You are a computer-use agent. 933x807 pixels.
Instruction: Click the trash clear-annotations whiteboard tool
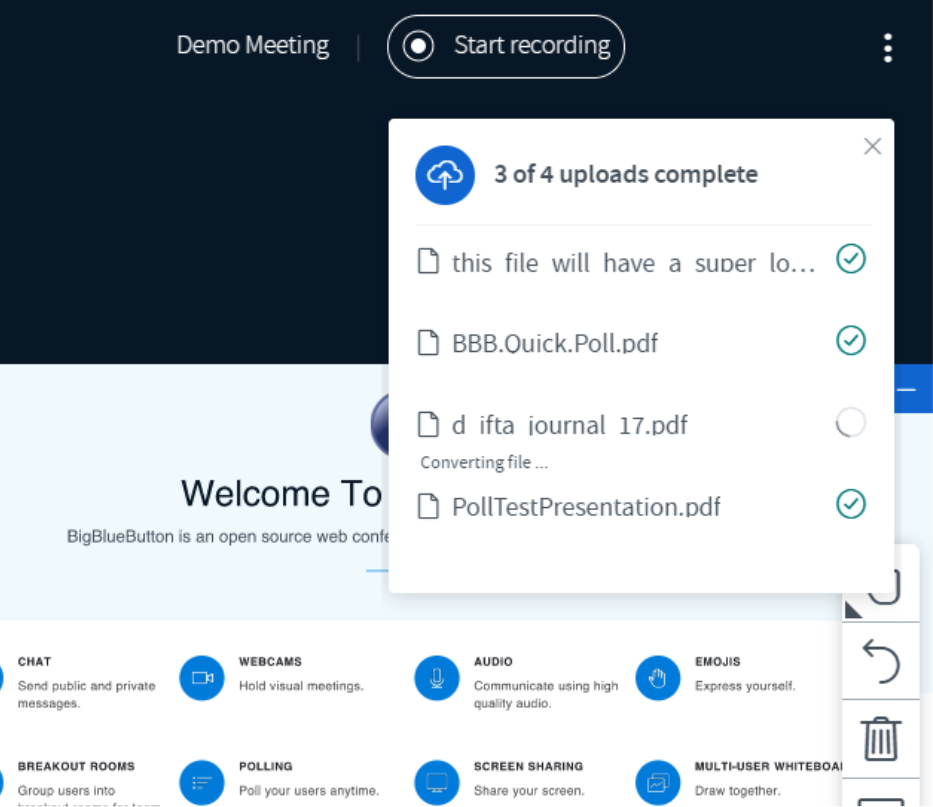(x=881, y=739)
